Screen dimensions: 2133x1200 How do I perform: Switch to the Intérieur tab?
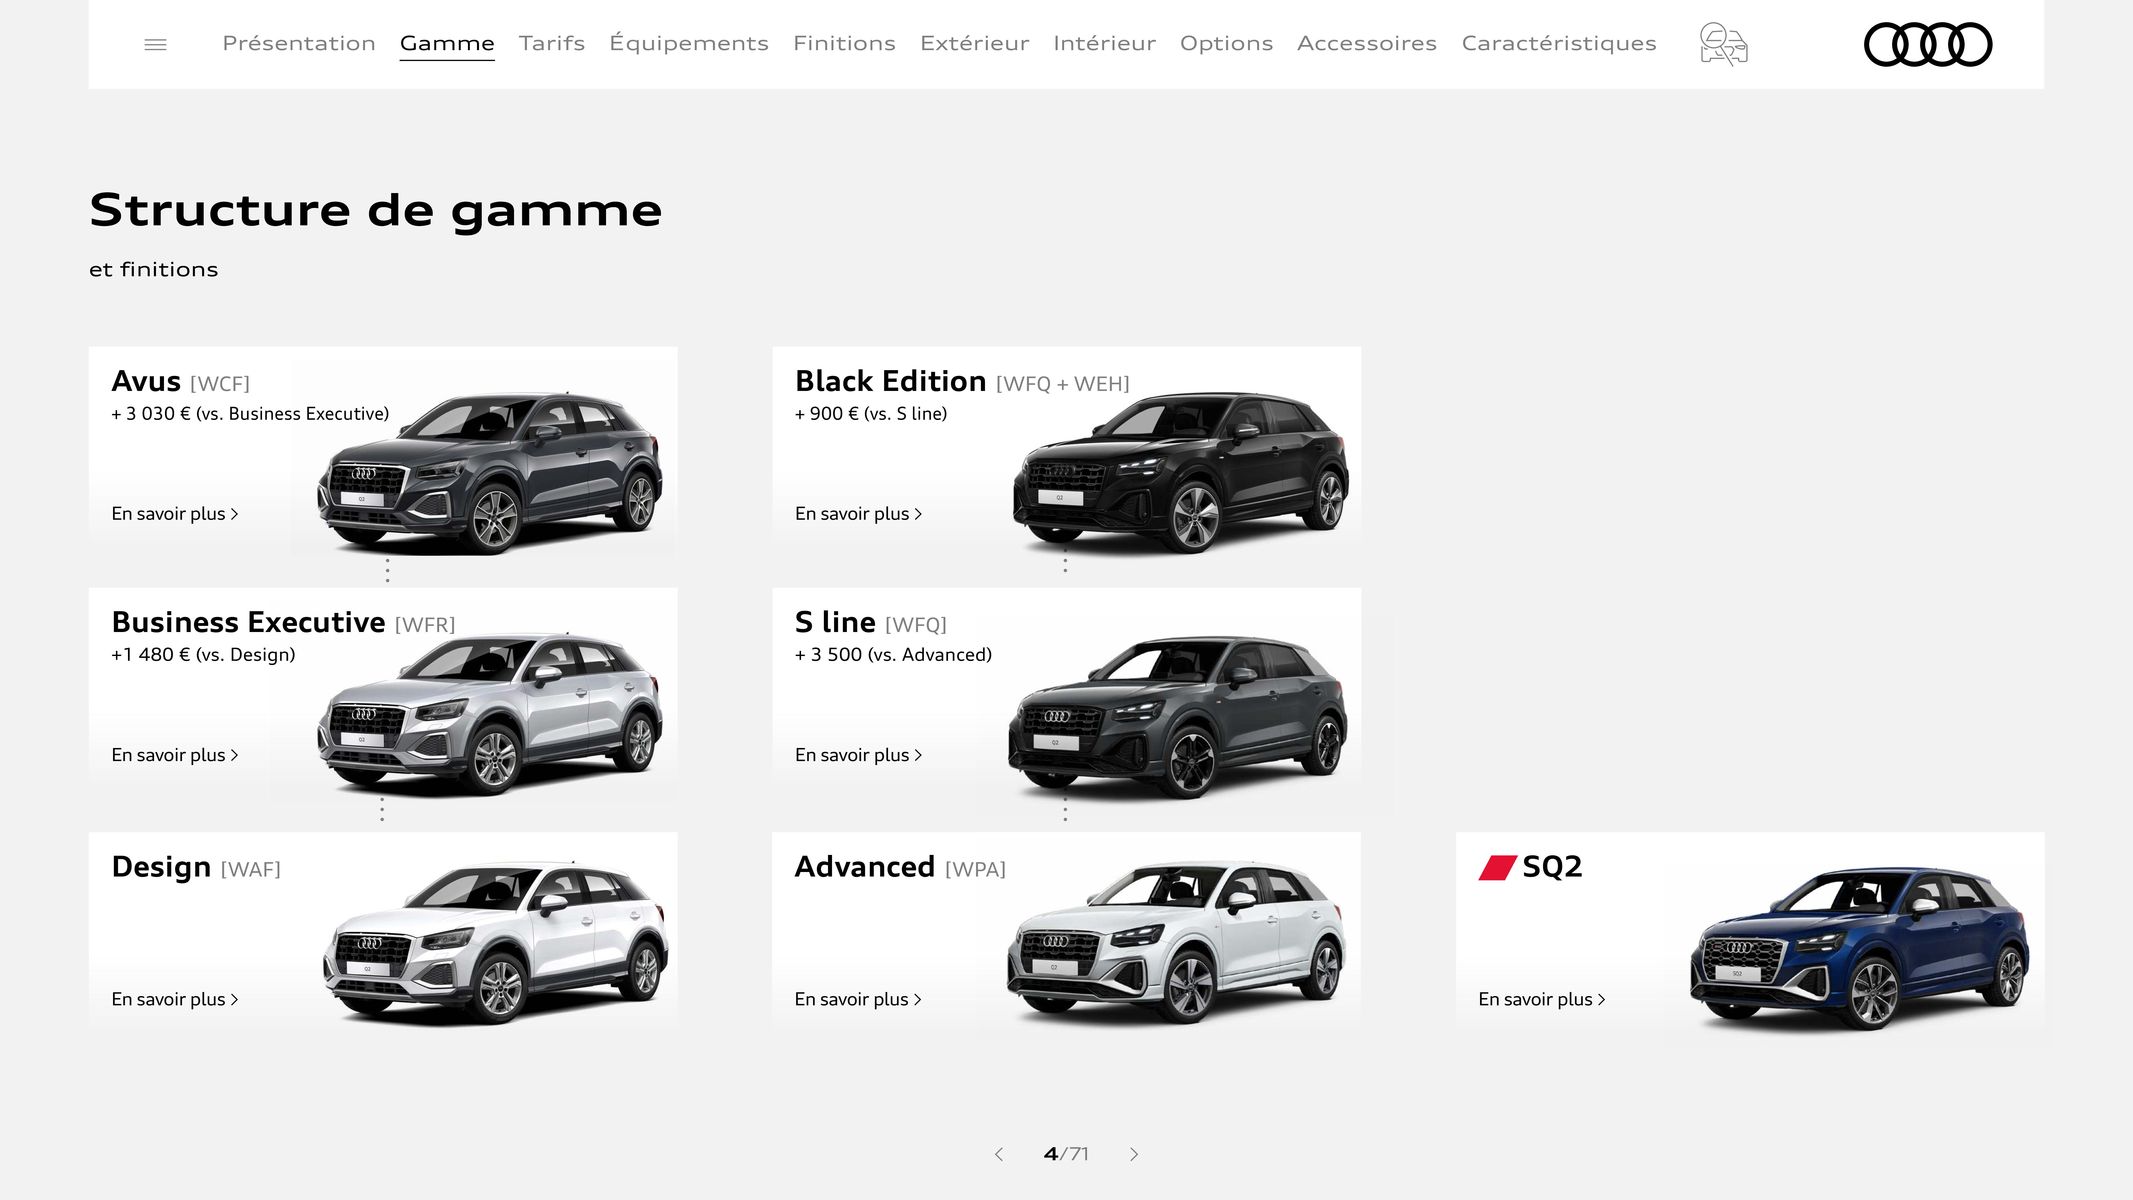[1104, 43]
